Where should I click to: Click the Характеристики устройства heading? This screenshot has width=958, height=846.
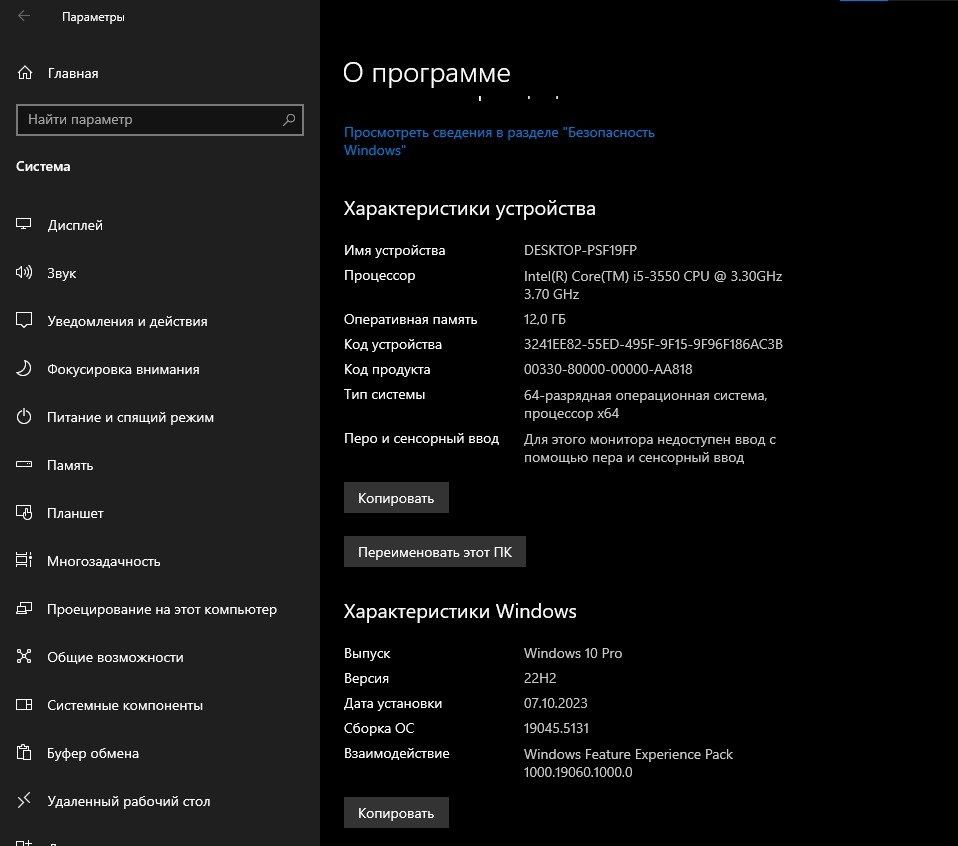(x=469, y=209)
